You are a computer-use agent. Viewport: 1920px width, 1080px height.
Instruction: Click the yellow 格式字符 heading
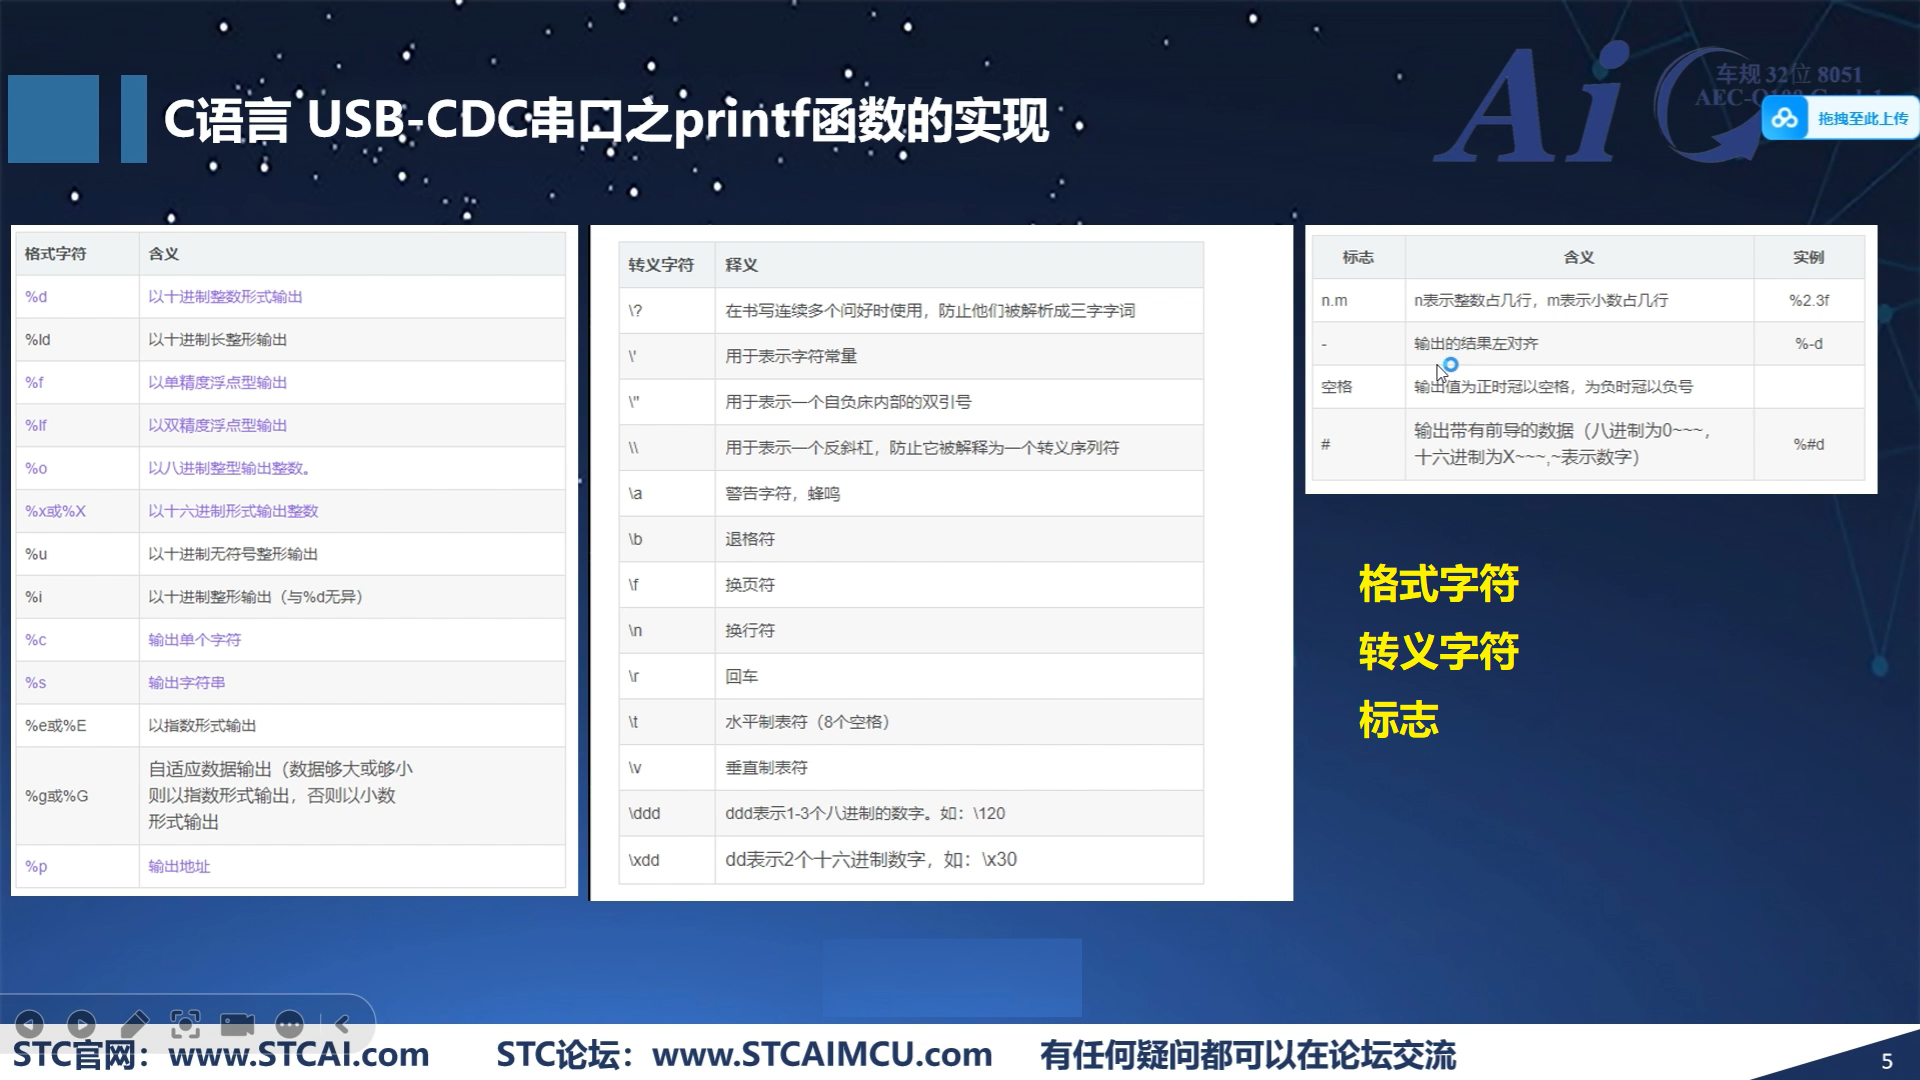1438,584
